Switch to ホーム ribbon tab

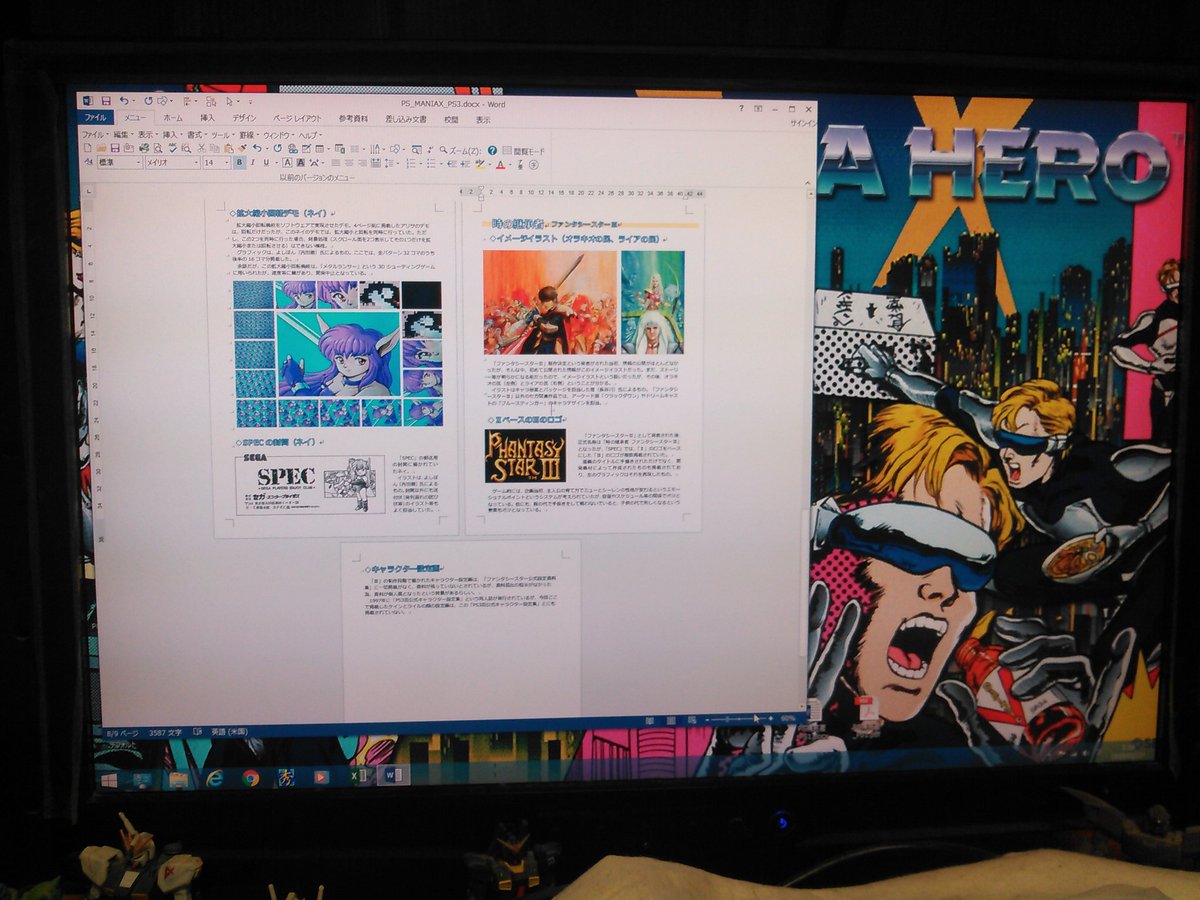point(173,118)
